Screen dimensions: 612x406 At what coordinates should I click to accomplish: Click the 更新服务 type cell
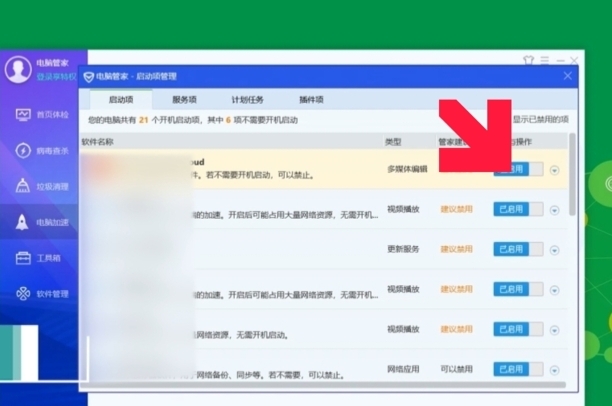pos(403,249)
